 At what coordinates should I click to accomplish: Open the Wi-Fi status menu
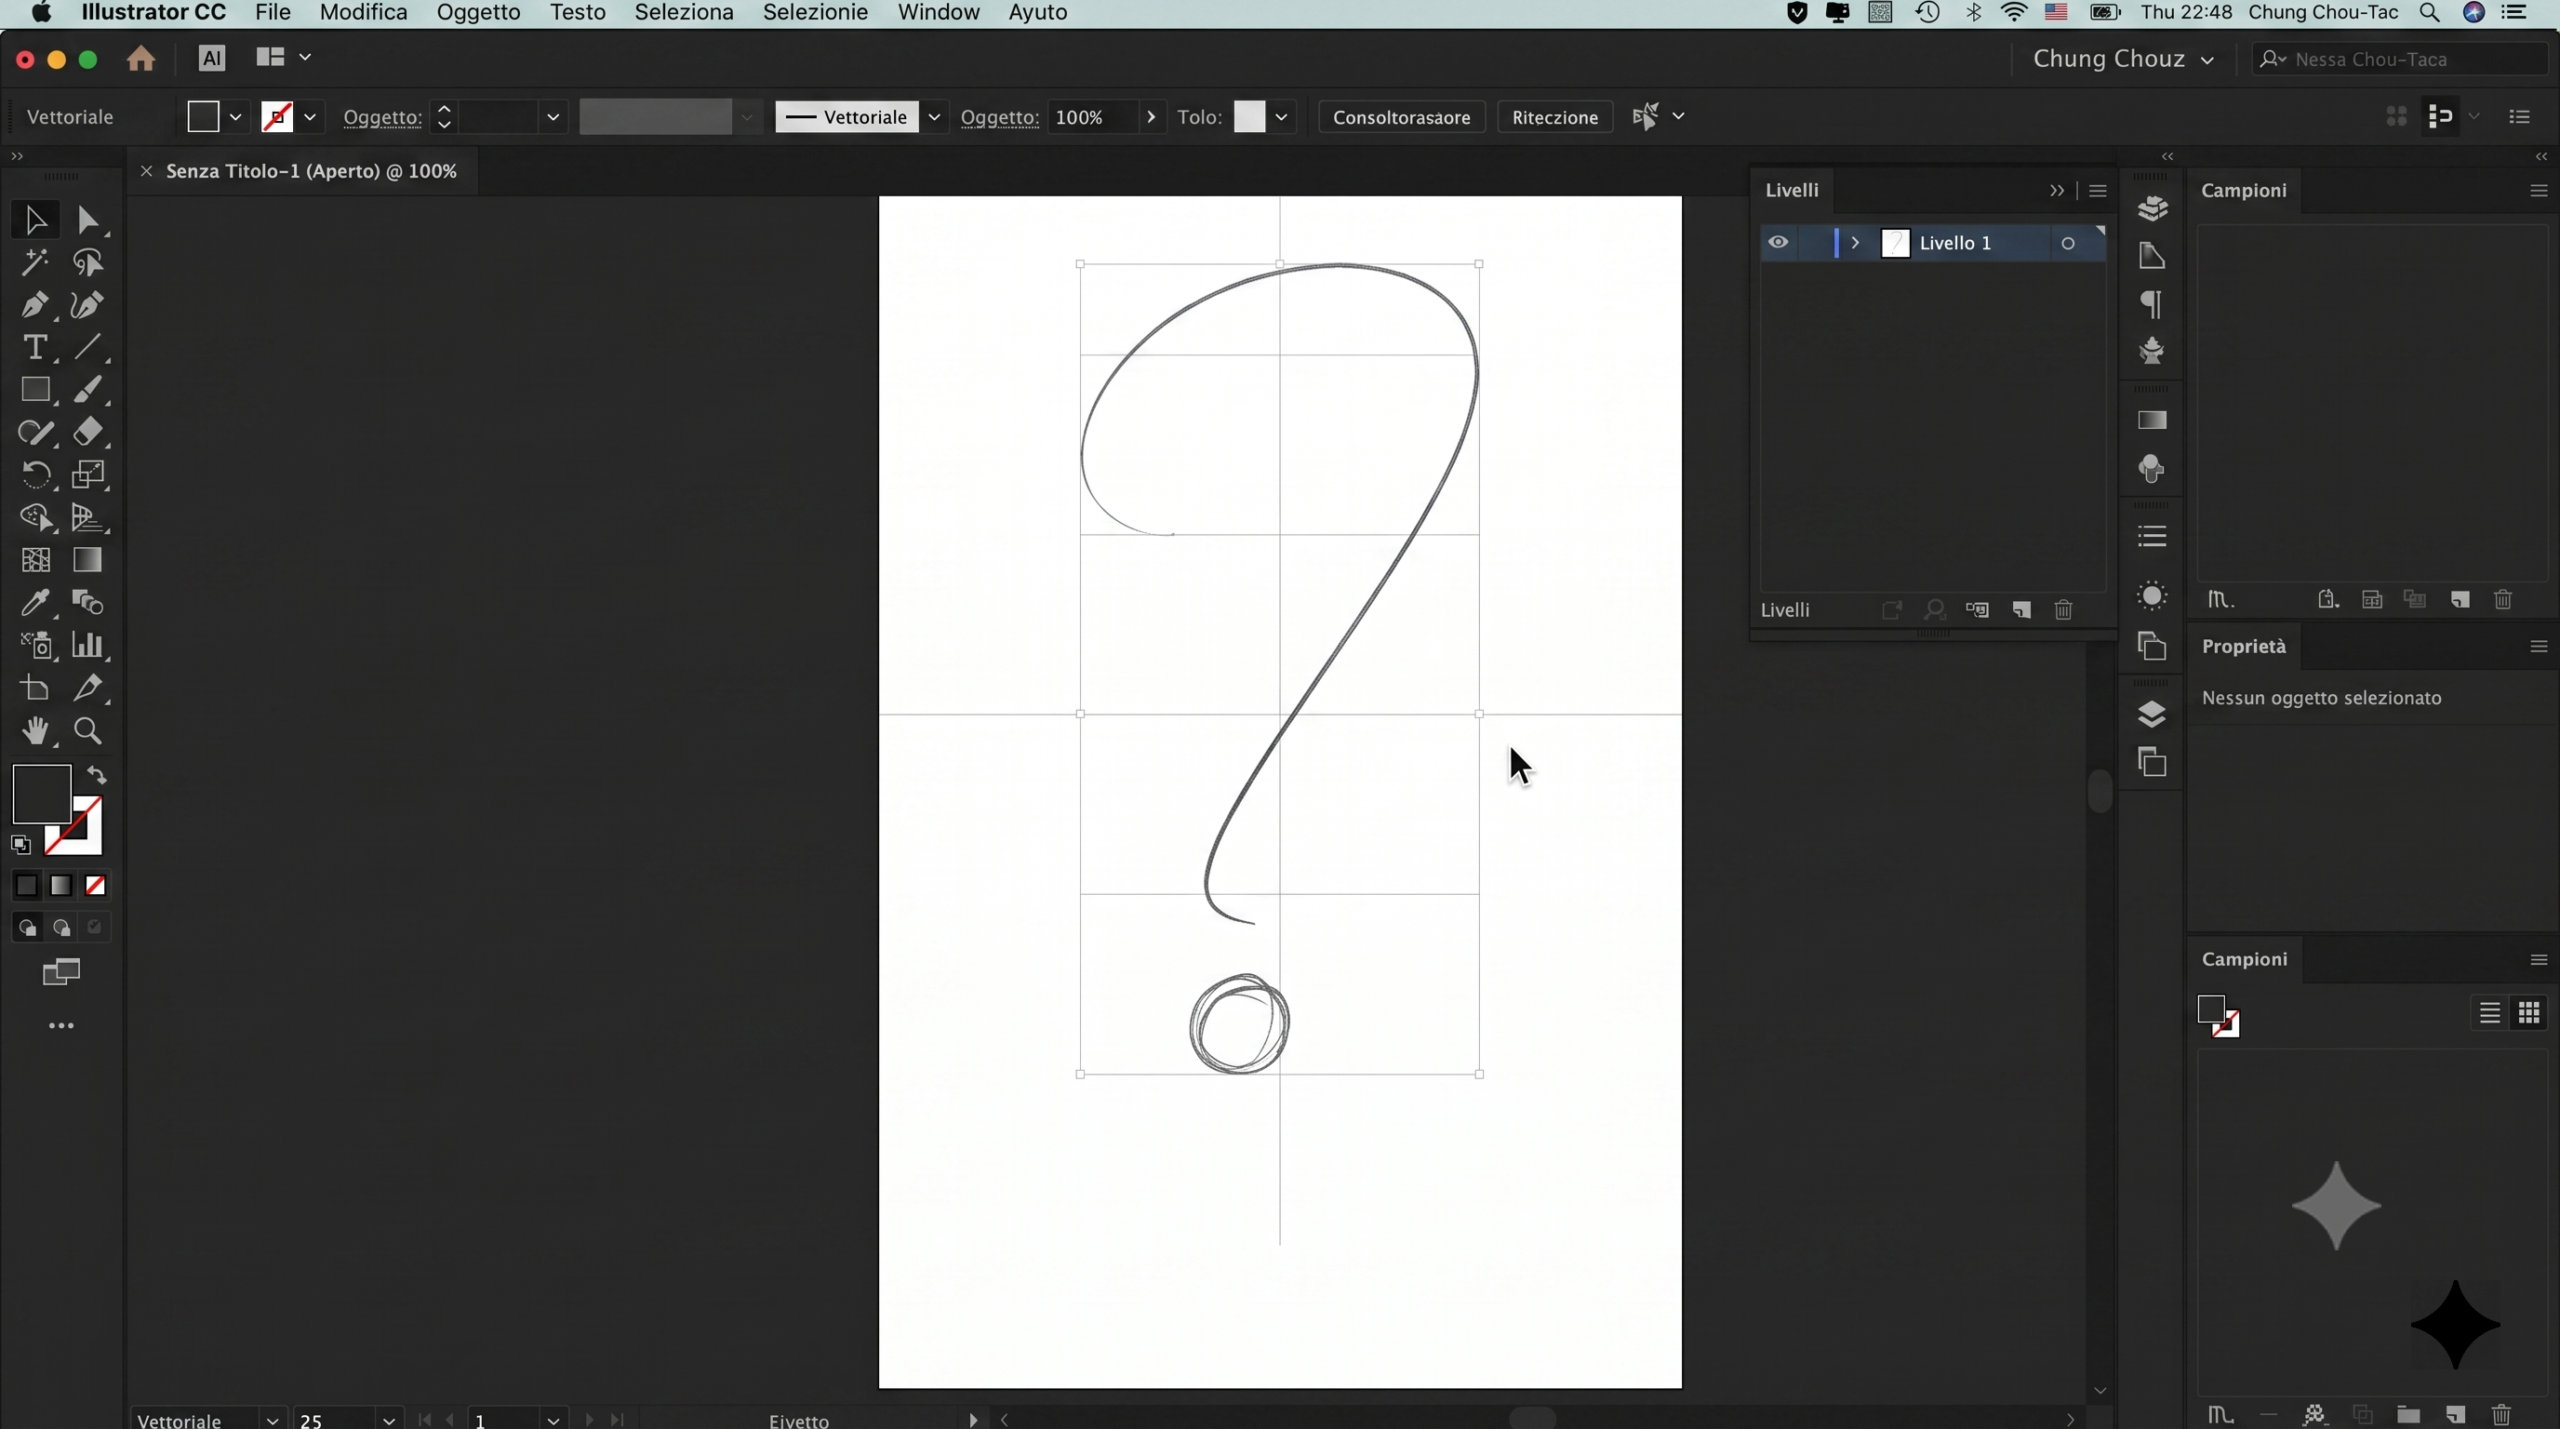click(x=2013, y=13)
